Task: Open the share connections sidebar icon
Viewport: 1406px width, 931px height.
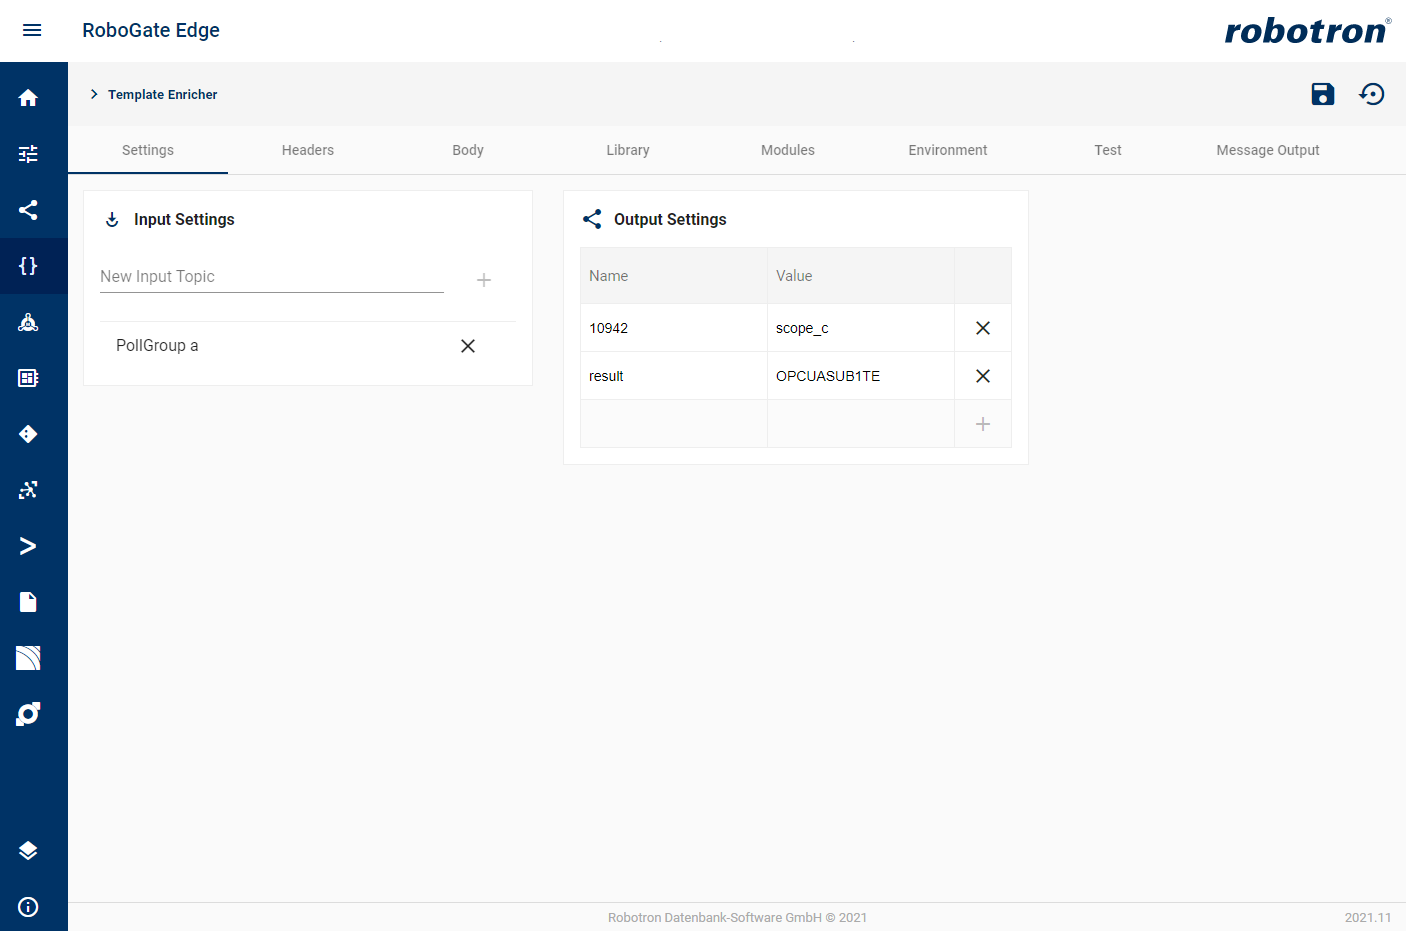Action: click(28, 210)
